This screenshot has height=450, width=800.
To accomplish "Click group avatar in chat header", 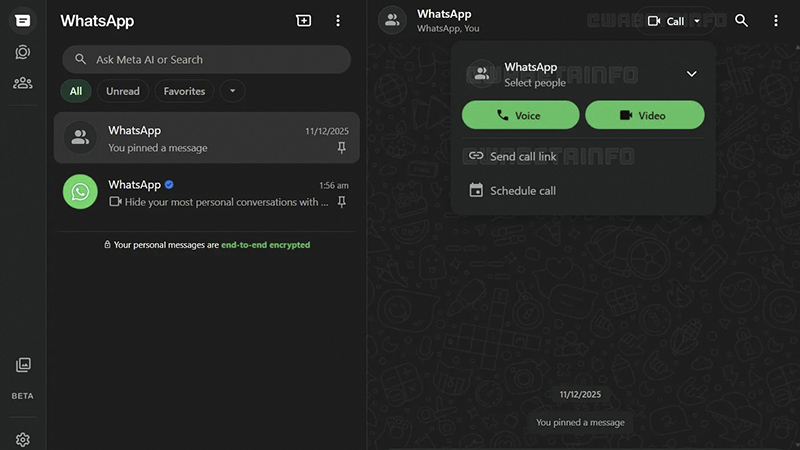I will [392, 20].
